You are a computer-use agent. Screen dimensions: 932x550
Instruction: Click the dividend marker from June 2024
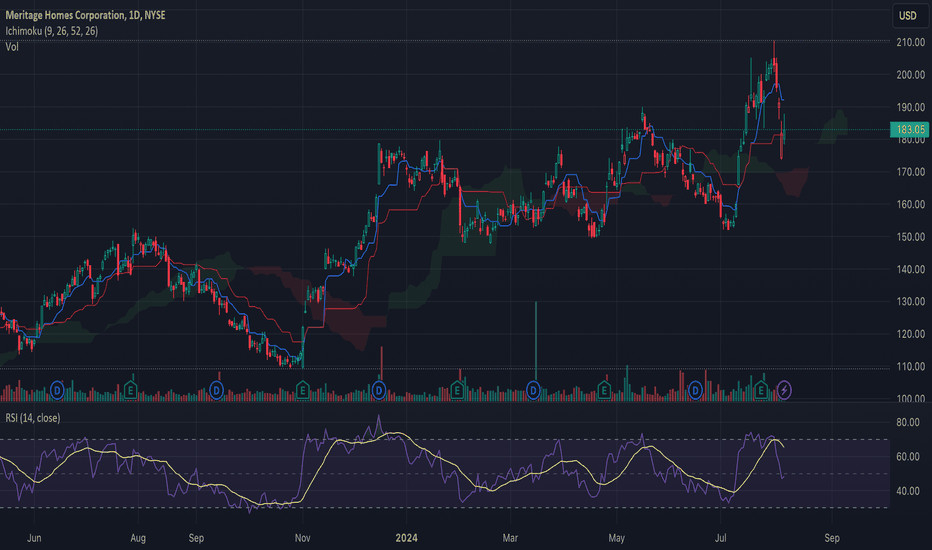(x=695, y=391)
